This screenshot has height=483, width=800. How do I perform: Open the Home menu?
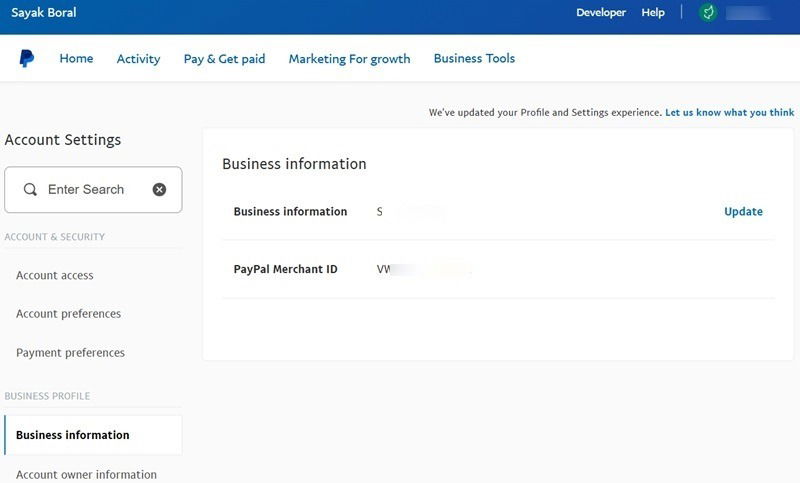(77, 59)
